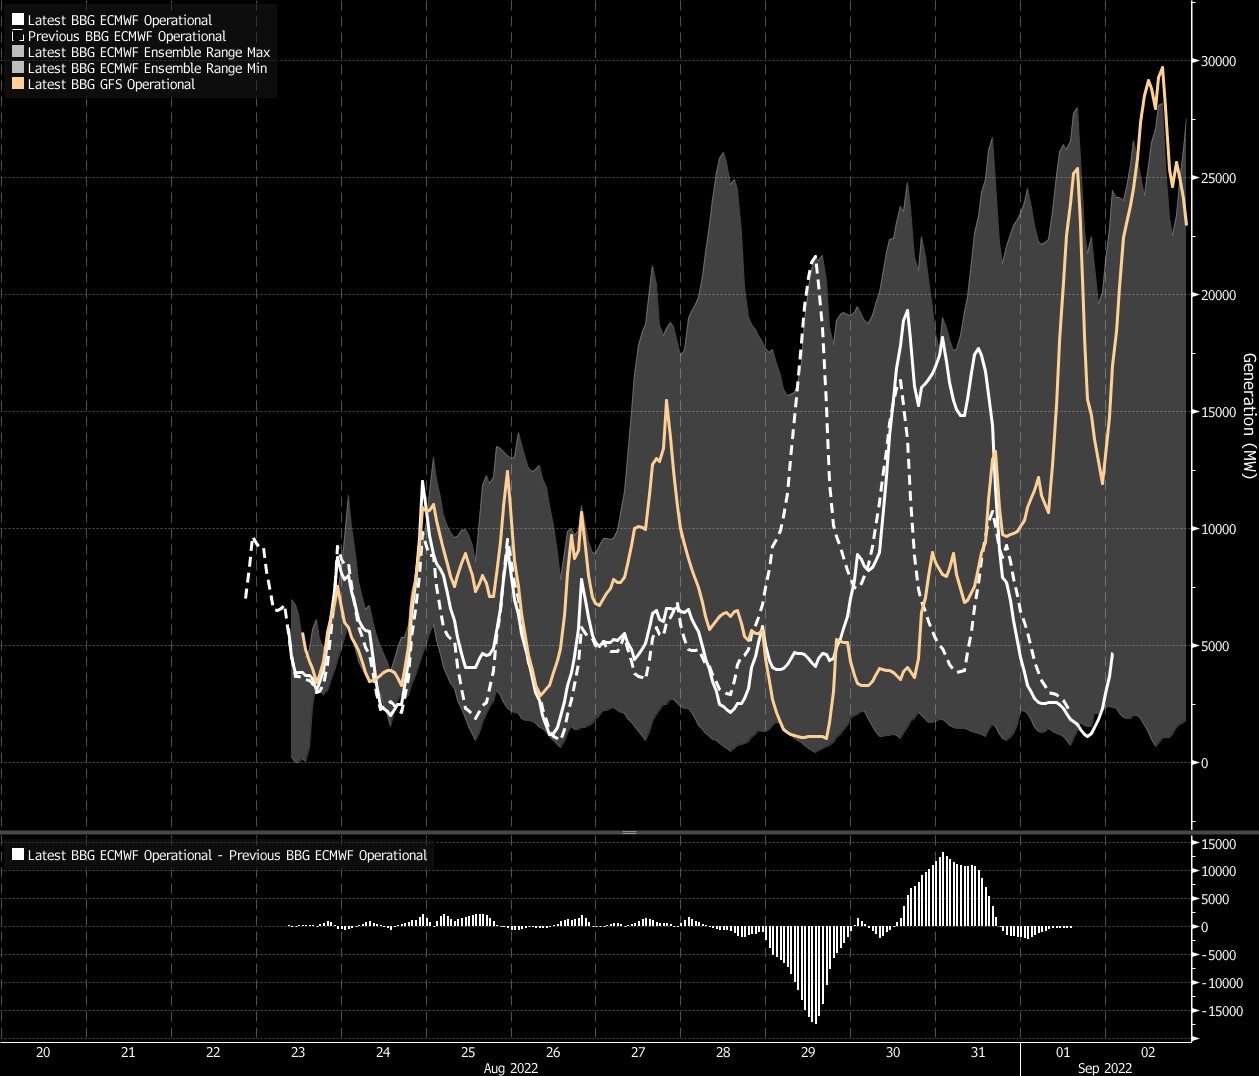The image size is (1259, 1076).
Task: Toggle the Latest BBG ECMWF Ensemble Range Max label
Action: tap(149, 52)
